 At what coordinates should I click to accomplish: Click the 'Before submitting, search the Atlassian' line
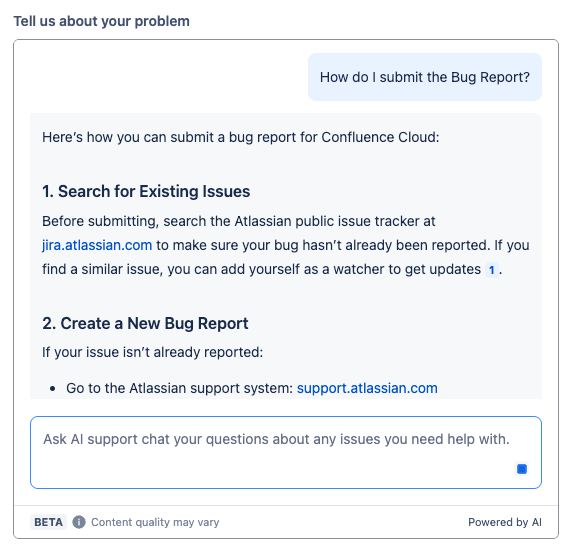[x=238, y=221]
